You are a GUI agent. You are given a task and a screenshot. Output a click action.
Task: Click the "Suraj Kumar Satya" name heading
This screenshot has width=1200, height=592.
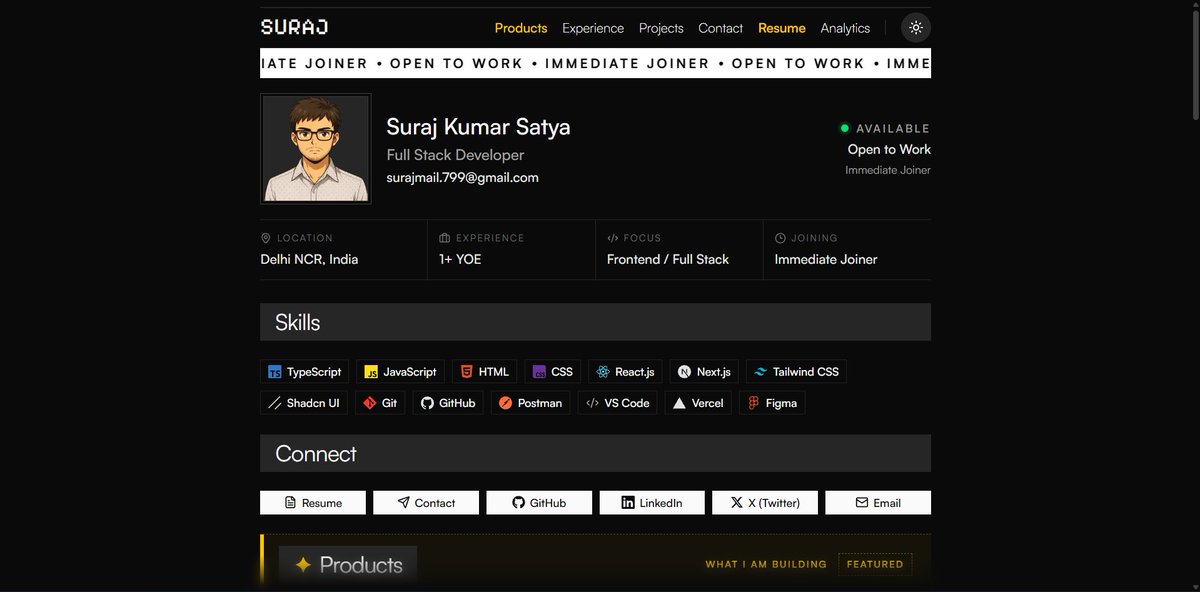tap(478, 127)
